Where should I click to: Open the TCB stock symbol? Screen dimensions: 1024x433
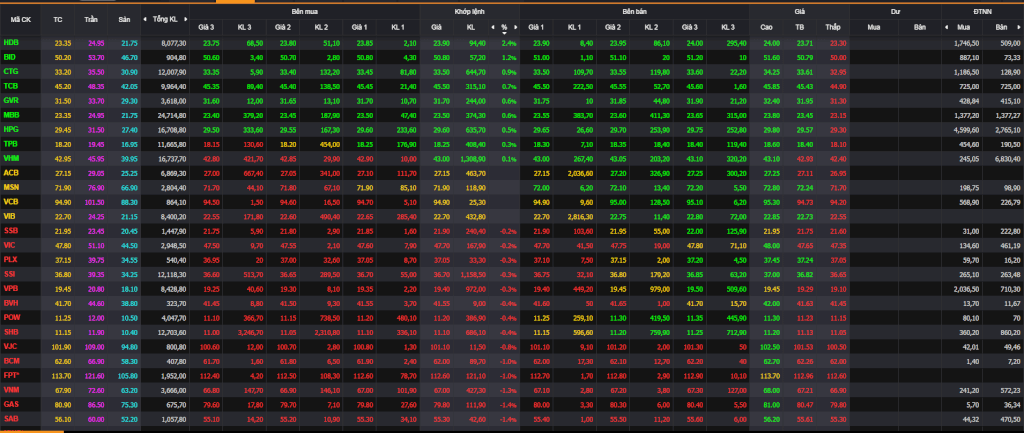click(x=10, y=86)
